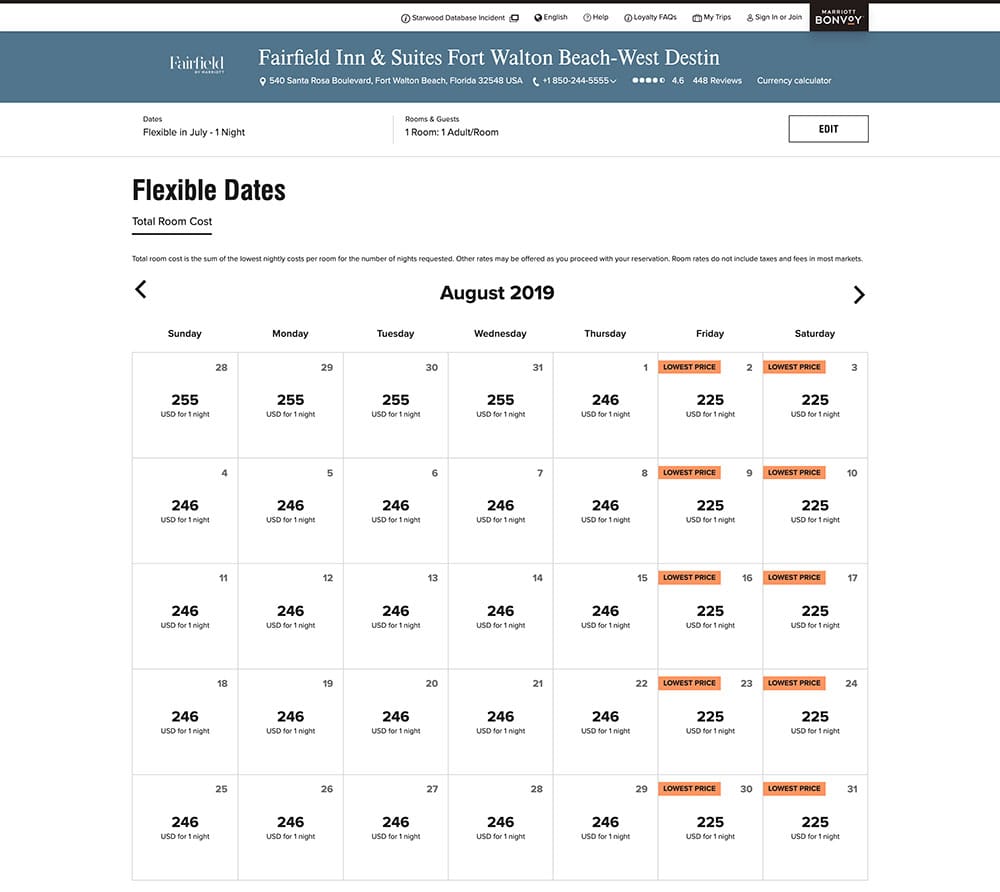Image resolution: width=1000 pixels, height=892 pixels.
Task: Click the Marriott Bonvoy logo
Action: tap(838, 17)
